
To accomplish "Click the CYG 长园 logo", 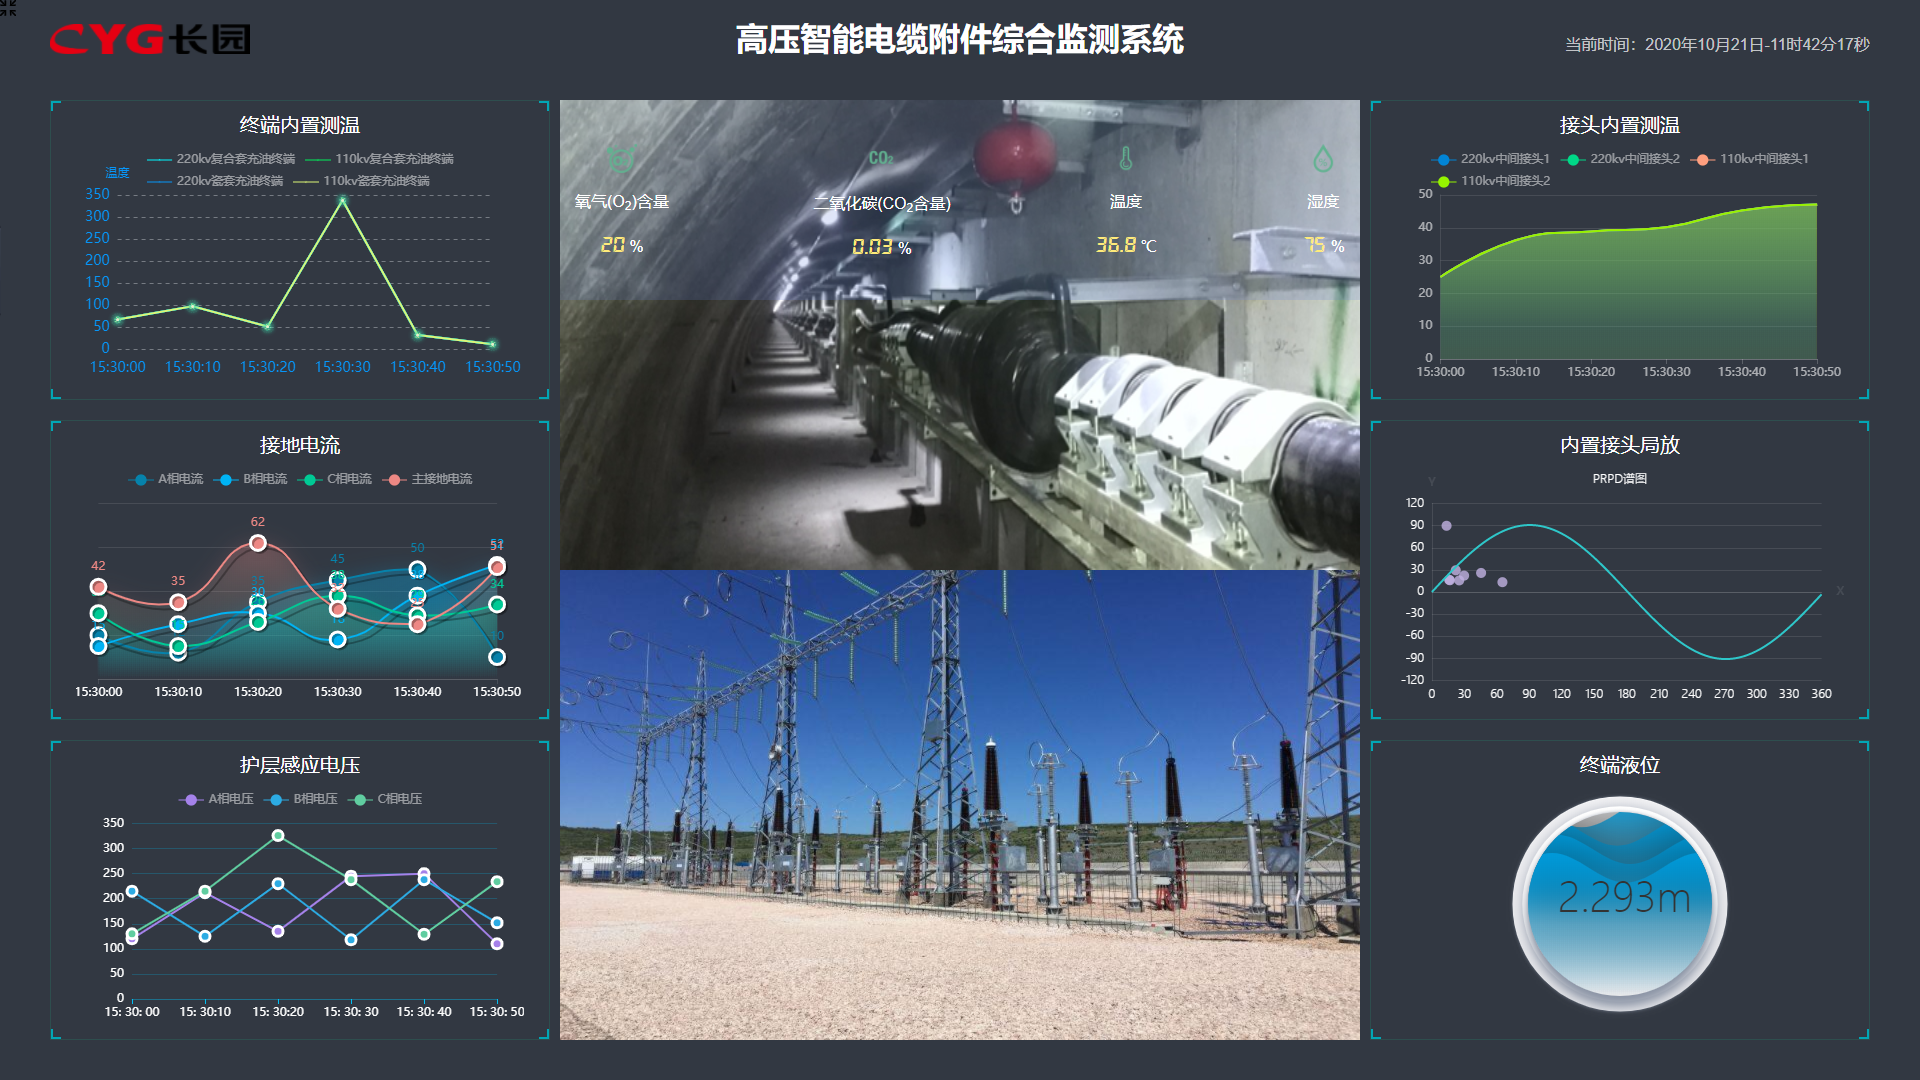I will click(x=150, y=40).
